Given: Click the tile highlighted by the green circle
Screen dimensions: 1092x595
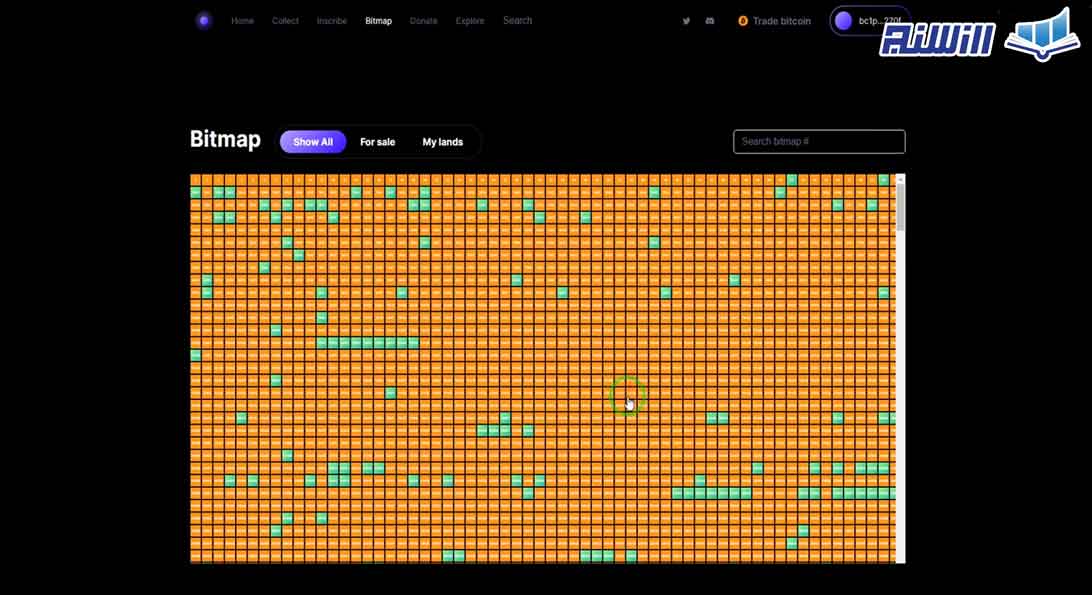Looking at the screenshot, I should (x=626, y=395).
